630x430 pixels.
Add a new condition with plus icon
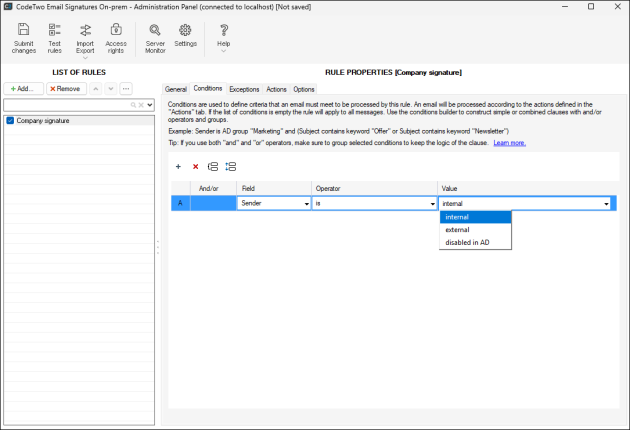[x=178, y=167]
